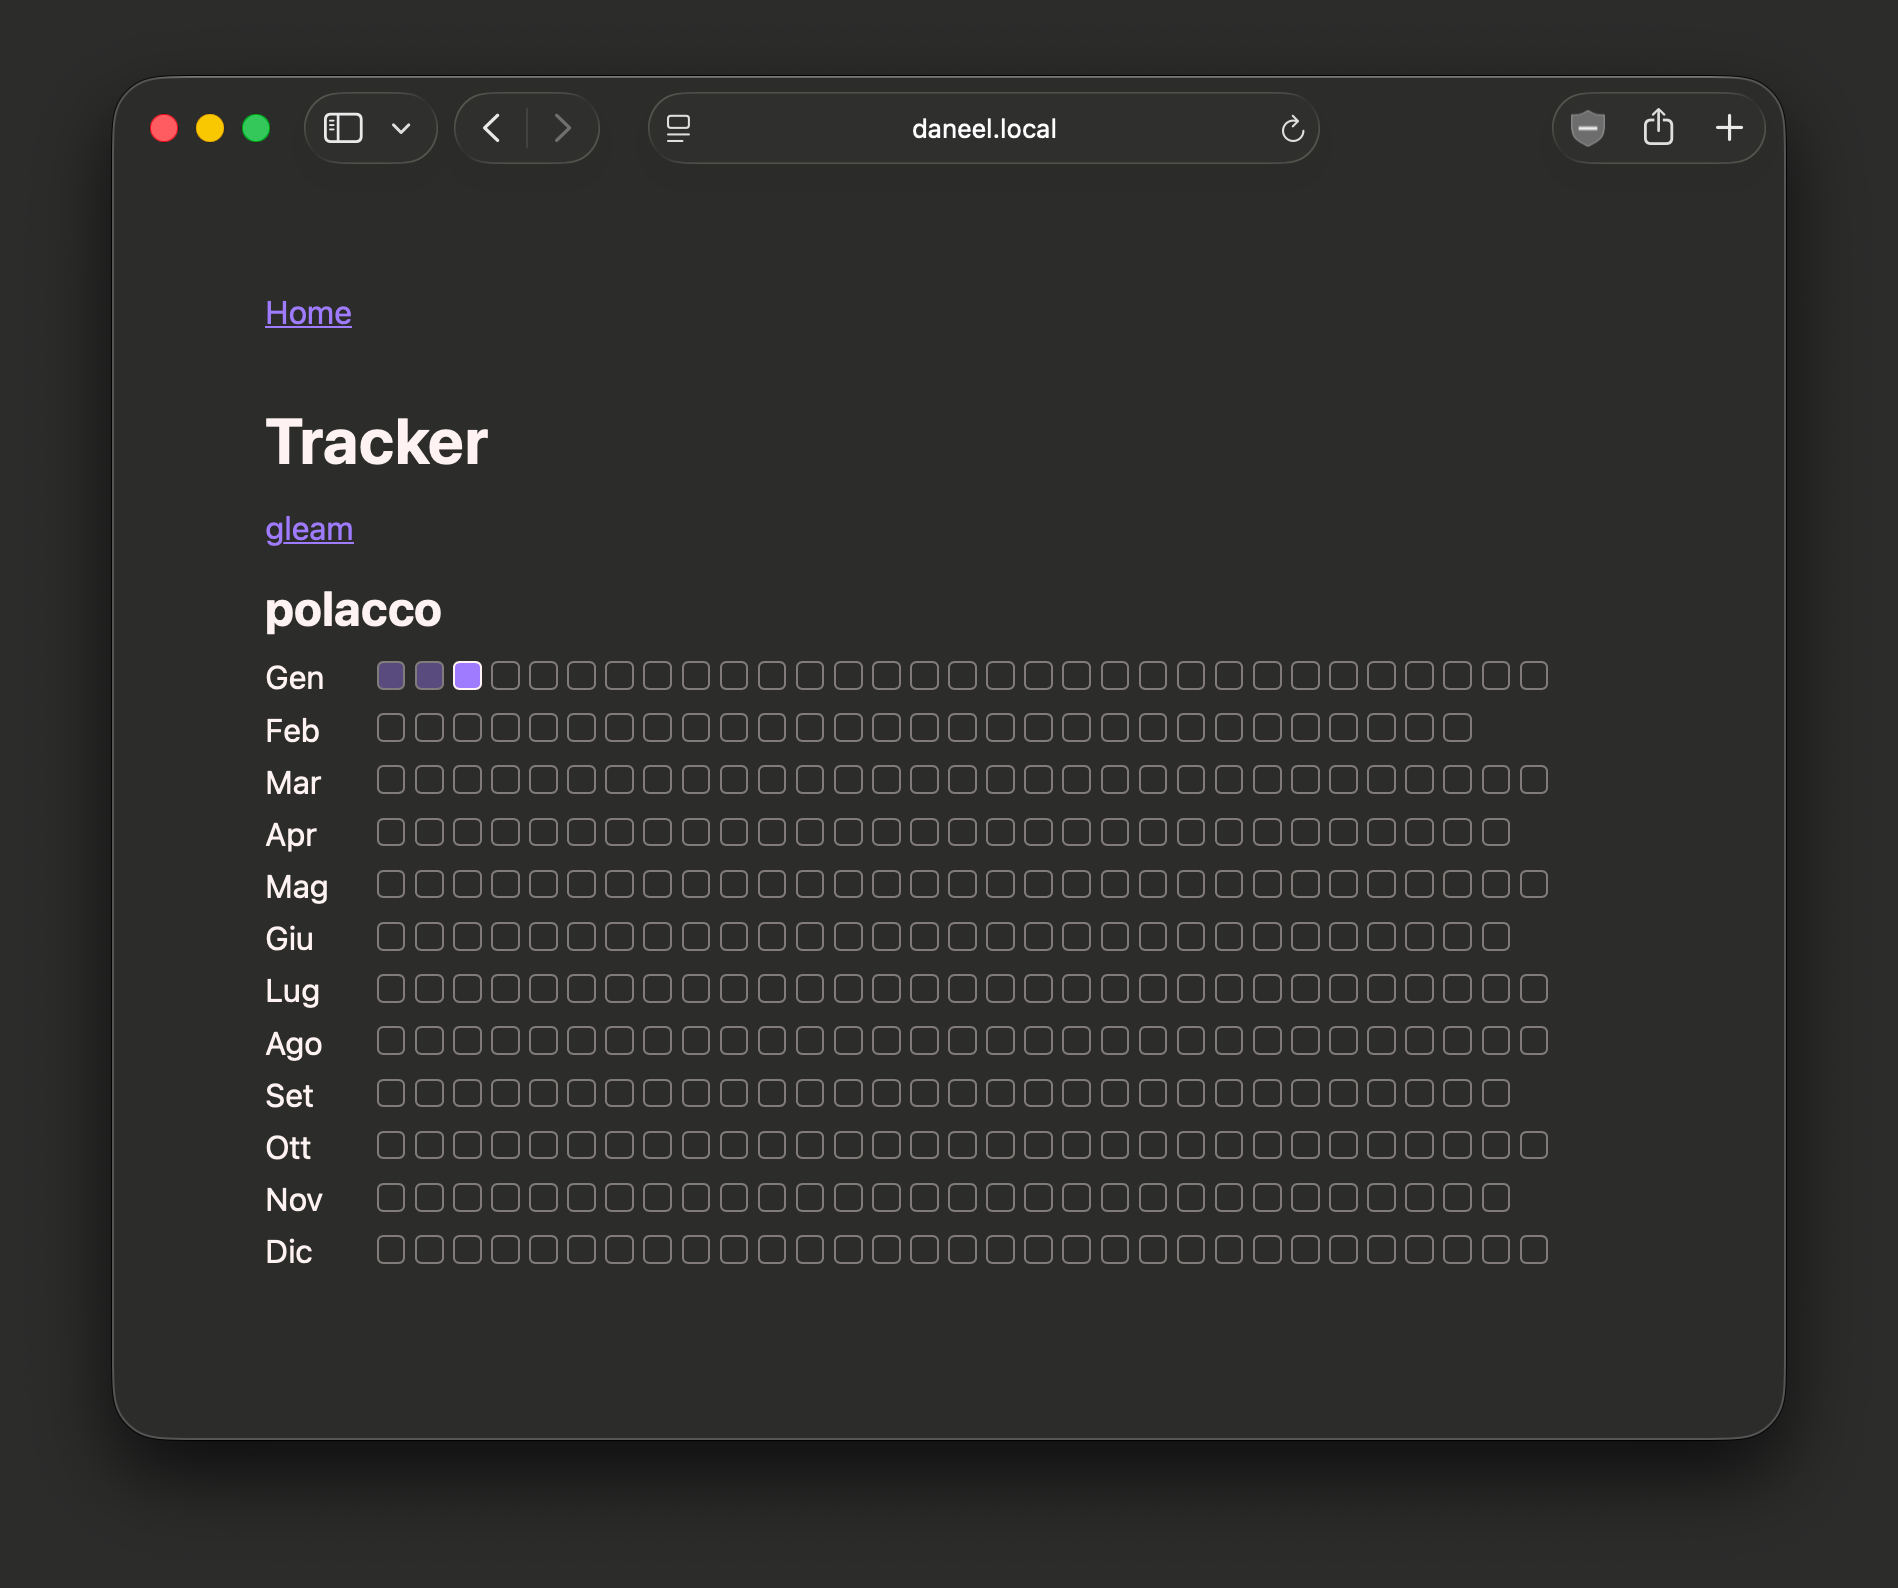The width and height of the screenshot is (1898, 1588).
Task: Go forward to the next page
Action: click(563, 128)
